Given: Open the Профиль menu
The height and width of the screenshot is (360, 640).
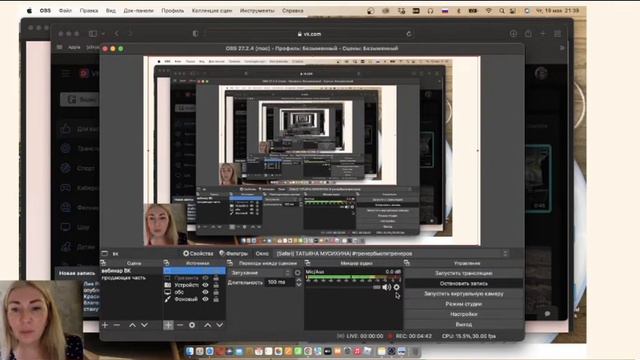Looking at the screenshot, I should click(x=172, y=11).
